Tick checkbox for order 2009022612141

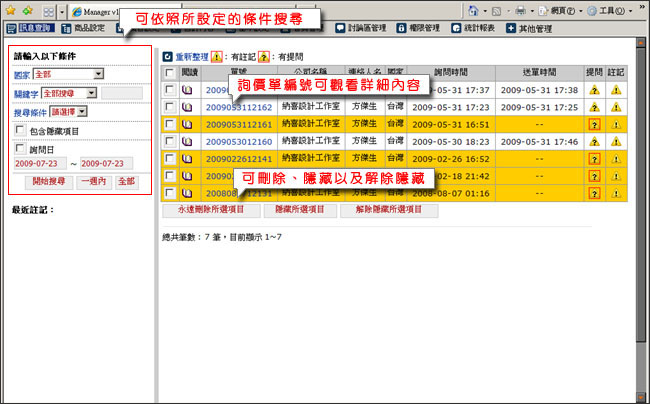tap(170, 158)
